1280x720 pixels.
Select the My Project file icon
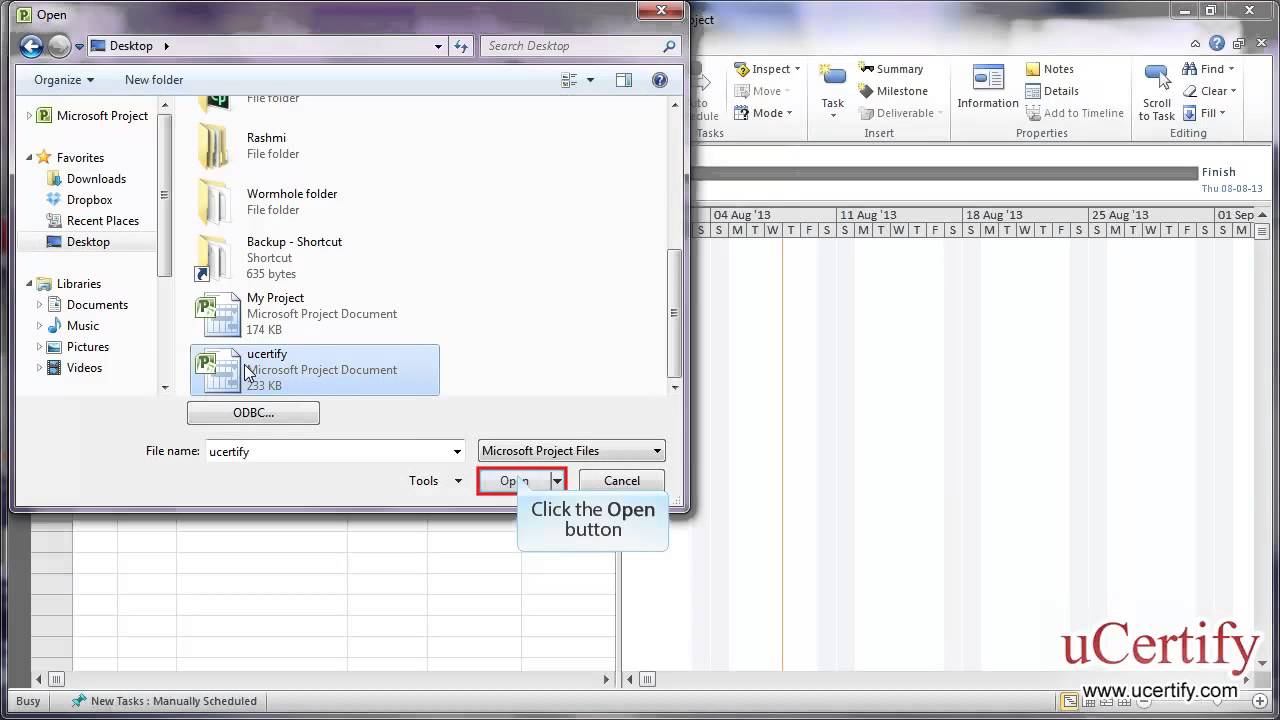[x=217, y=314]
